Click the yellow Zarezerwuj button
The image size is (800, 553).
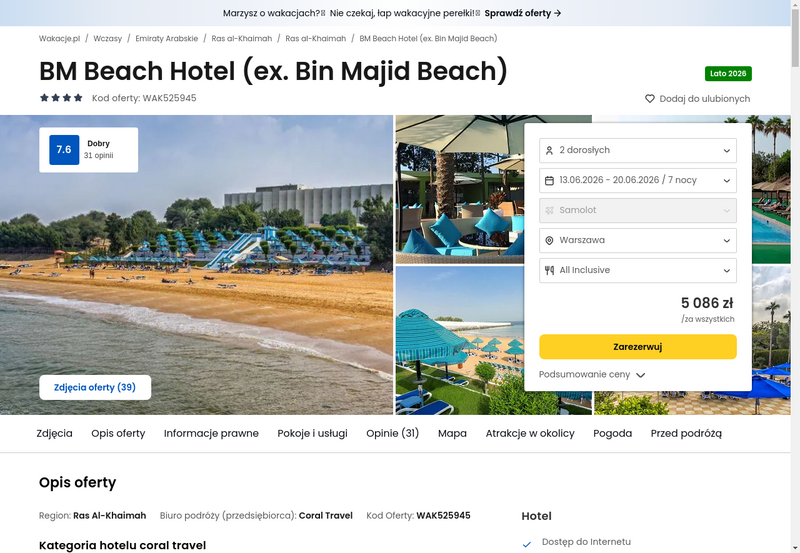click(638, 347)
